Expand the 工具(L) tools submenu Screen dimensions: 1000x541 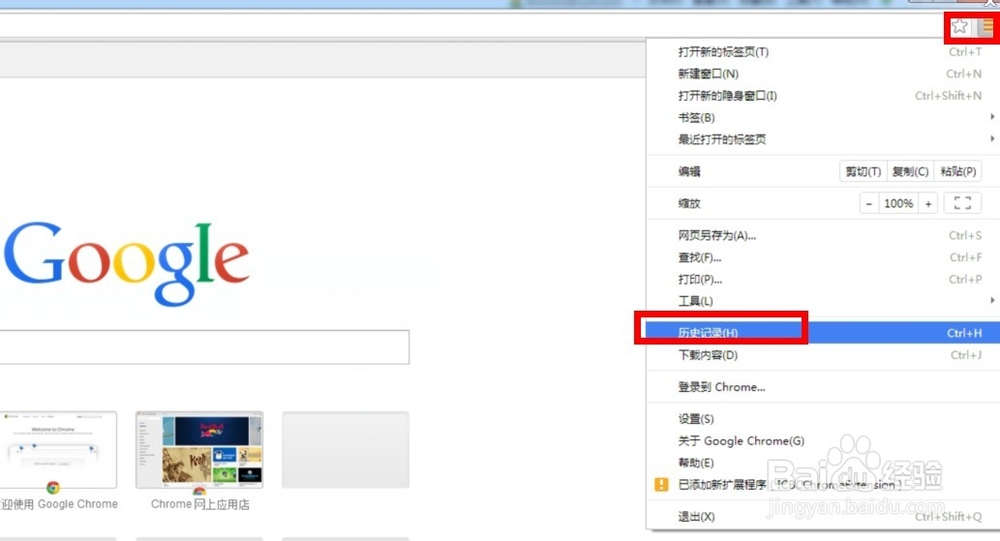(823, 300)
